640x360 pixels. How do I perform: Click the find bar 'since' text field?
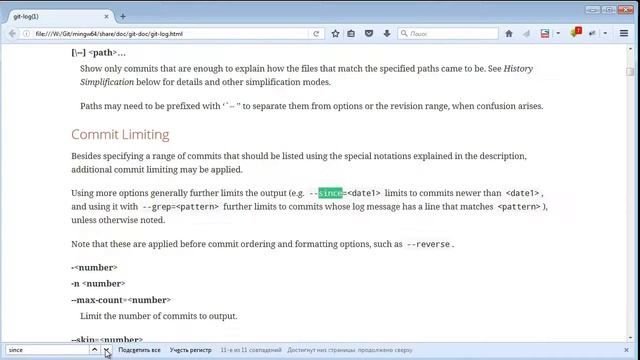(47, 350)
